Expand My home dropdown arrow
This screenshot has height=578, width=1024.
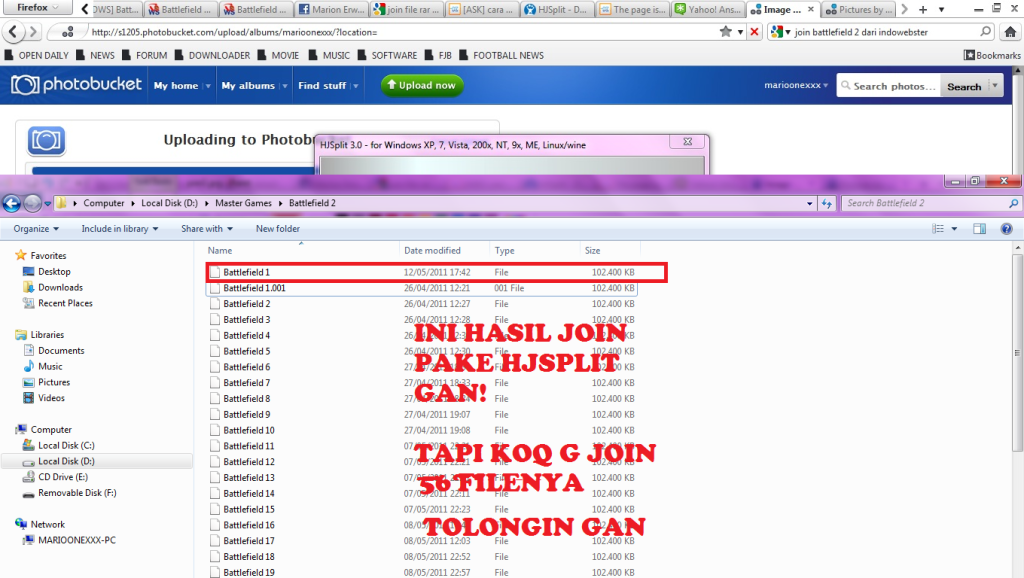[208, 86]
